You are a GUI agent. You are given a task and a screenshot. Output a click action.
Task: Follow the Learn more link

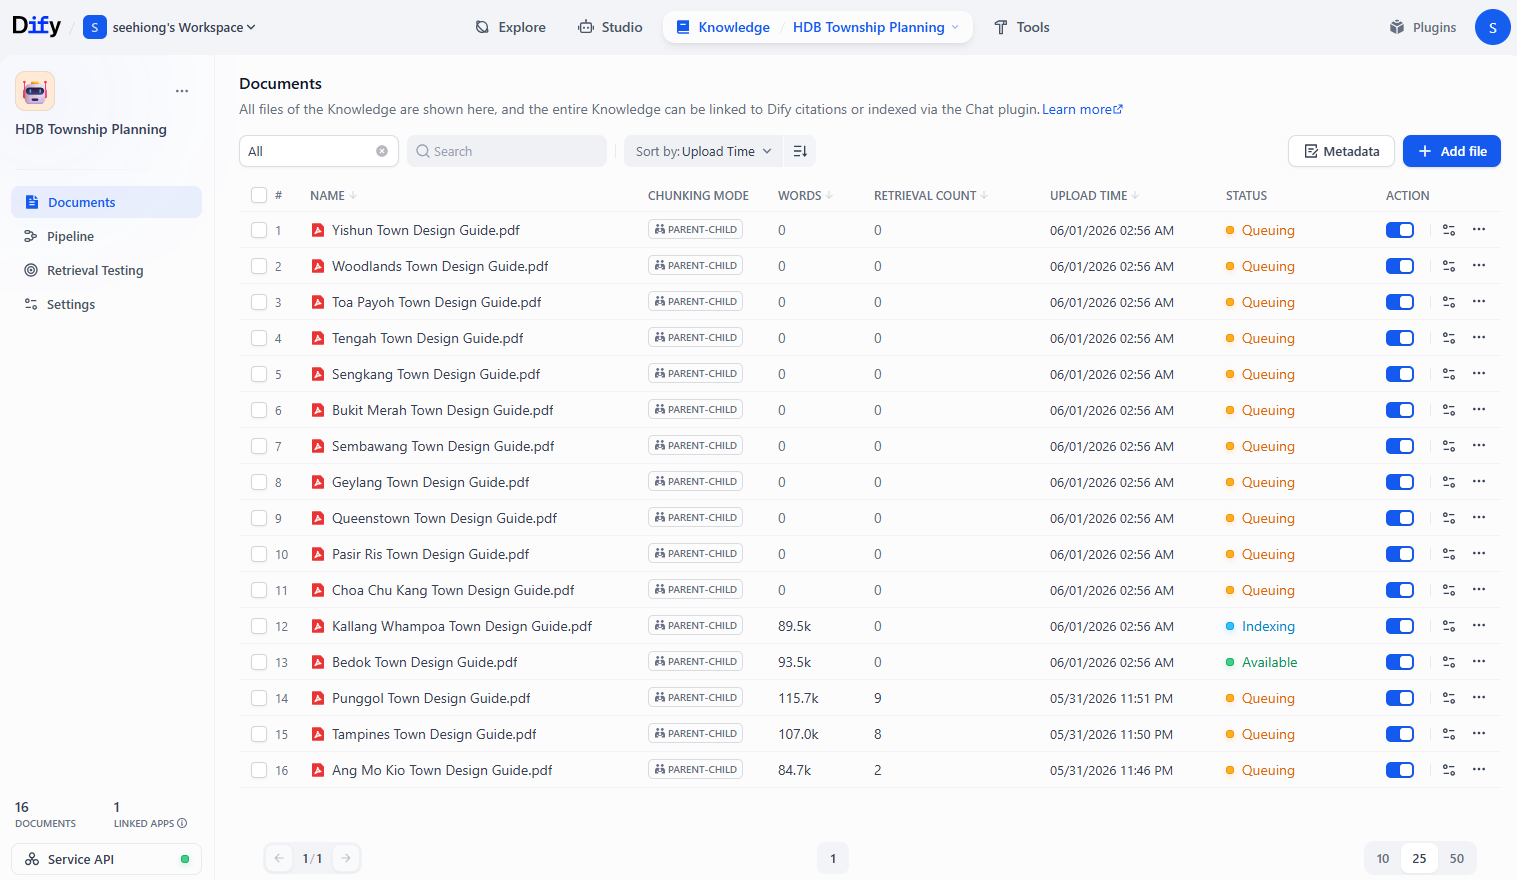[1082, 109]
